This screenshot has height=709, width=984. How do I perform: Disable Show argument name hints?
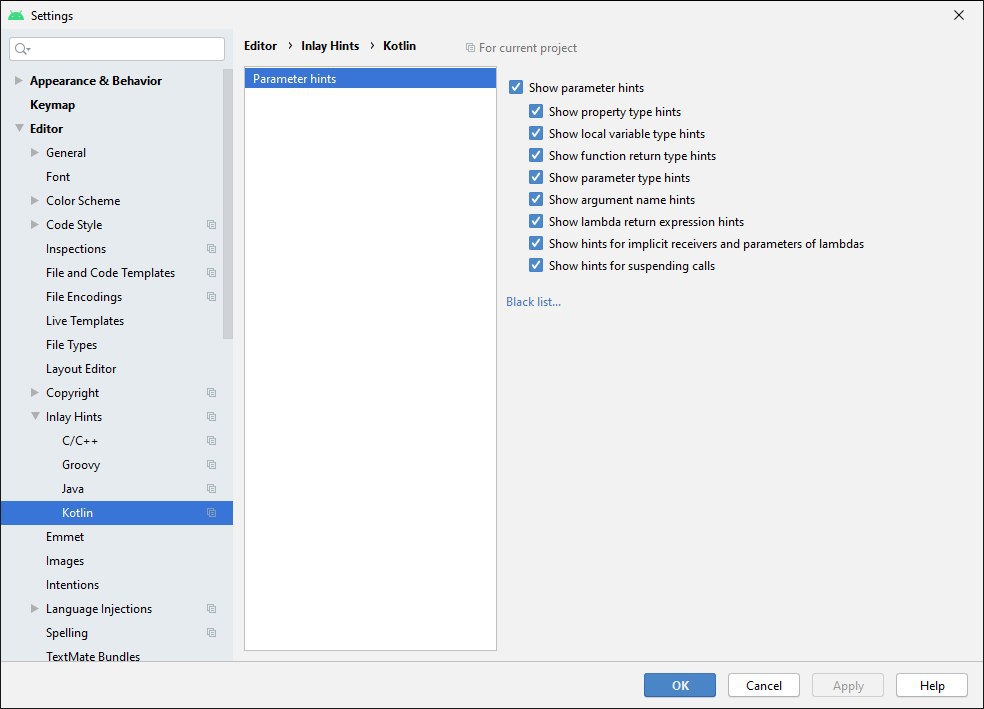pos(536,199)
